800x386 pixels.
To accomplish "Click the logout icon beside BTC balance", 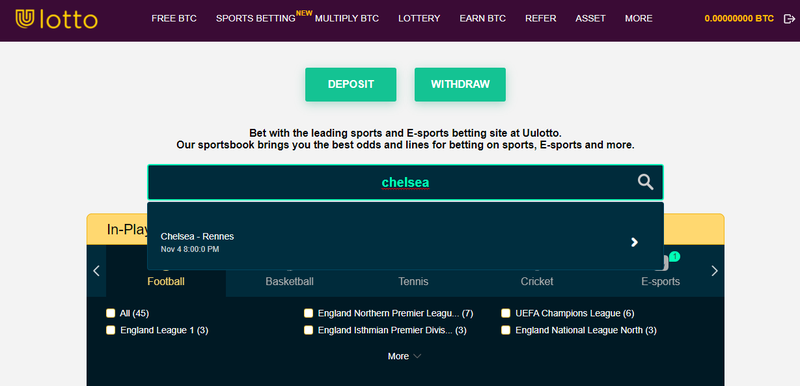I will (789, 19).
